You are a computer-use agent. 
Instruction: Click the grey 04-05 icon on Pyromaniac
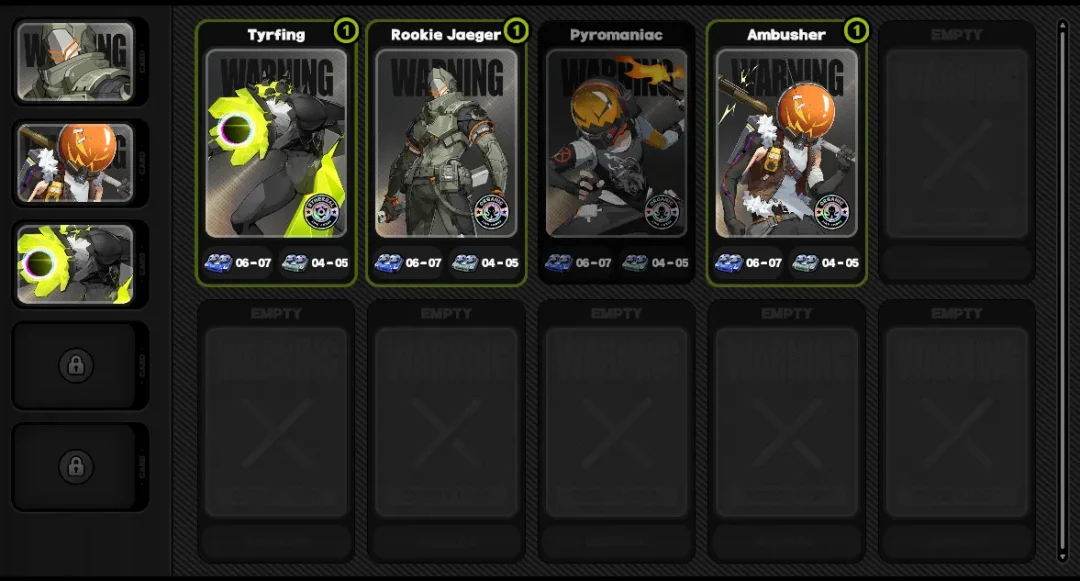tap(634, 263)
